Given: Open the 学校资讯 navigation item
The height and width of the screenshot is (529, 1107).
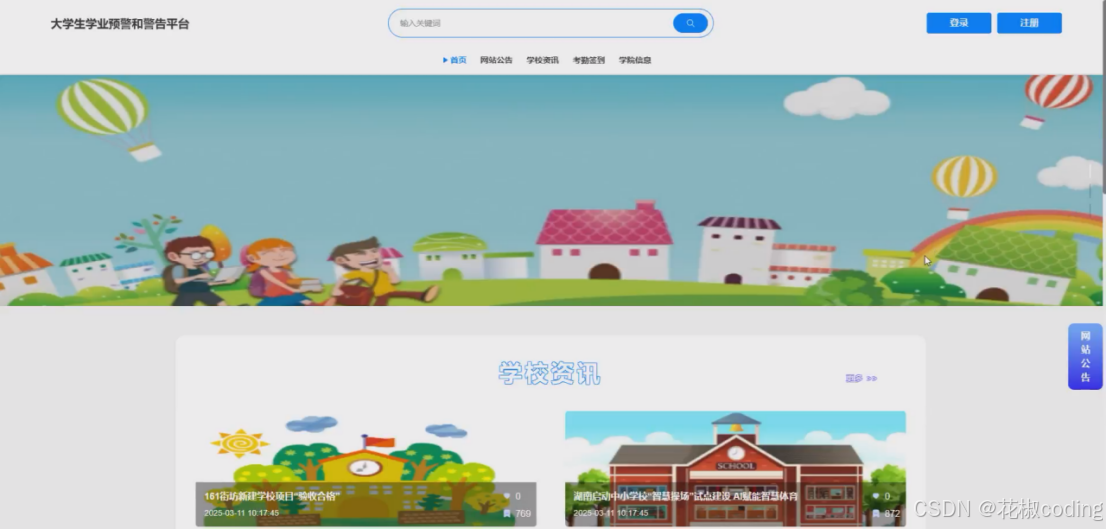Looking at the screenshot, I should pos(542,60).
